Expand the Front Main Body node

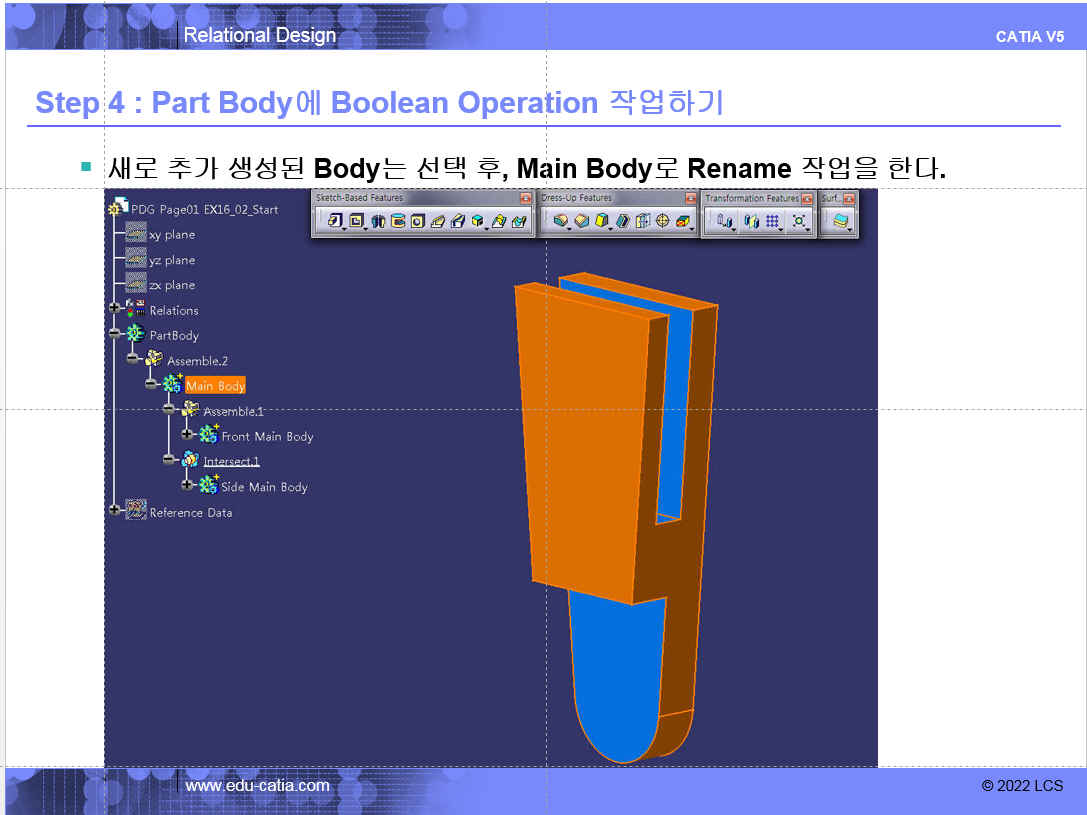[x=187, y=434]
